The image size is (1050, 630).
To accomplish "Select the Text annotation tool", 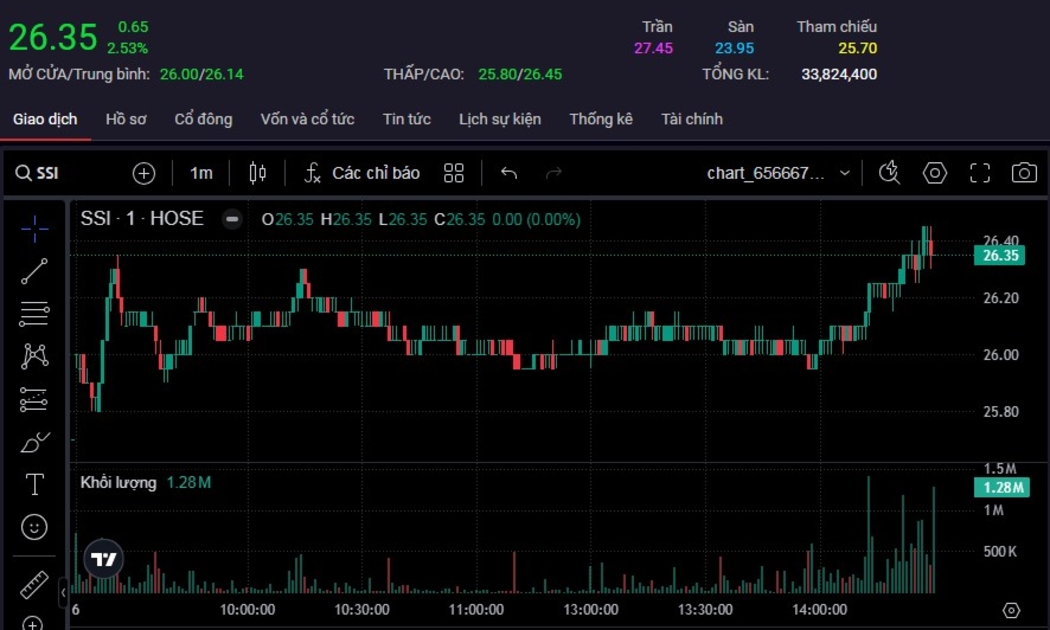I will click(x=34, y=485).
